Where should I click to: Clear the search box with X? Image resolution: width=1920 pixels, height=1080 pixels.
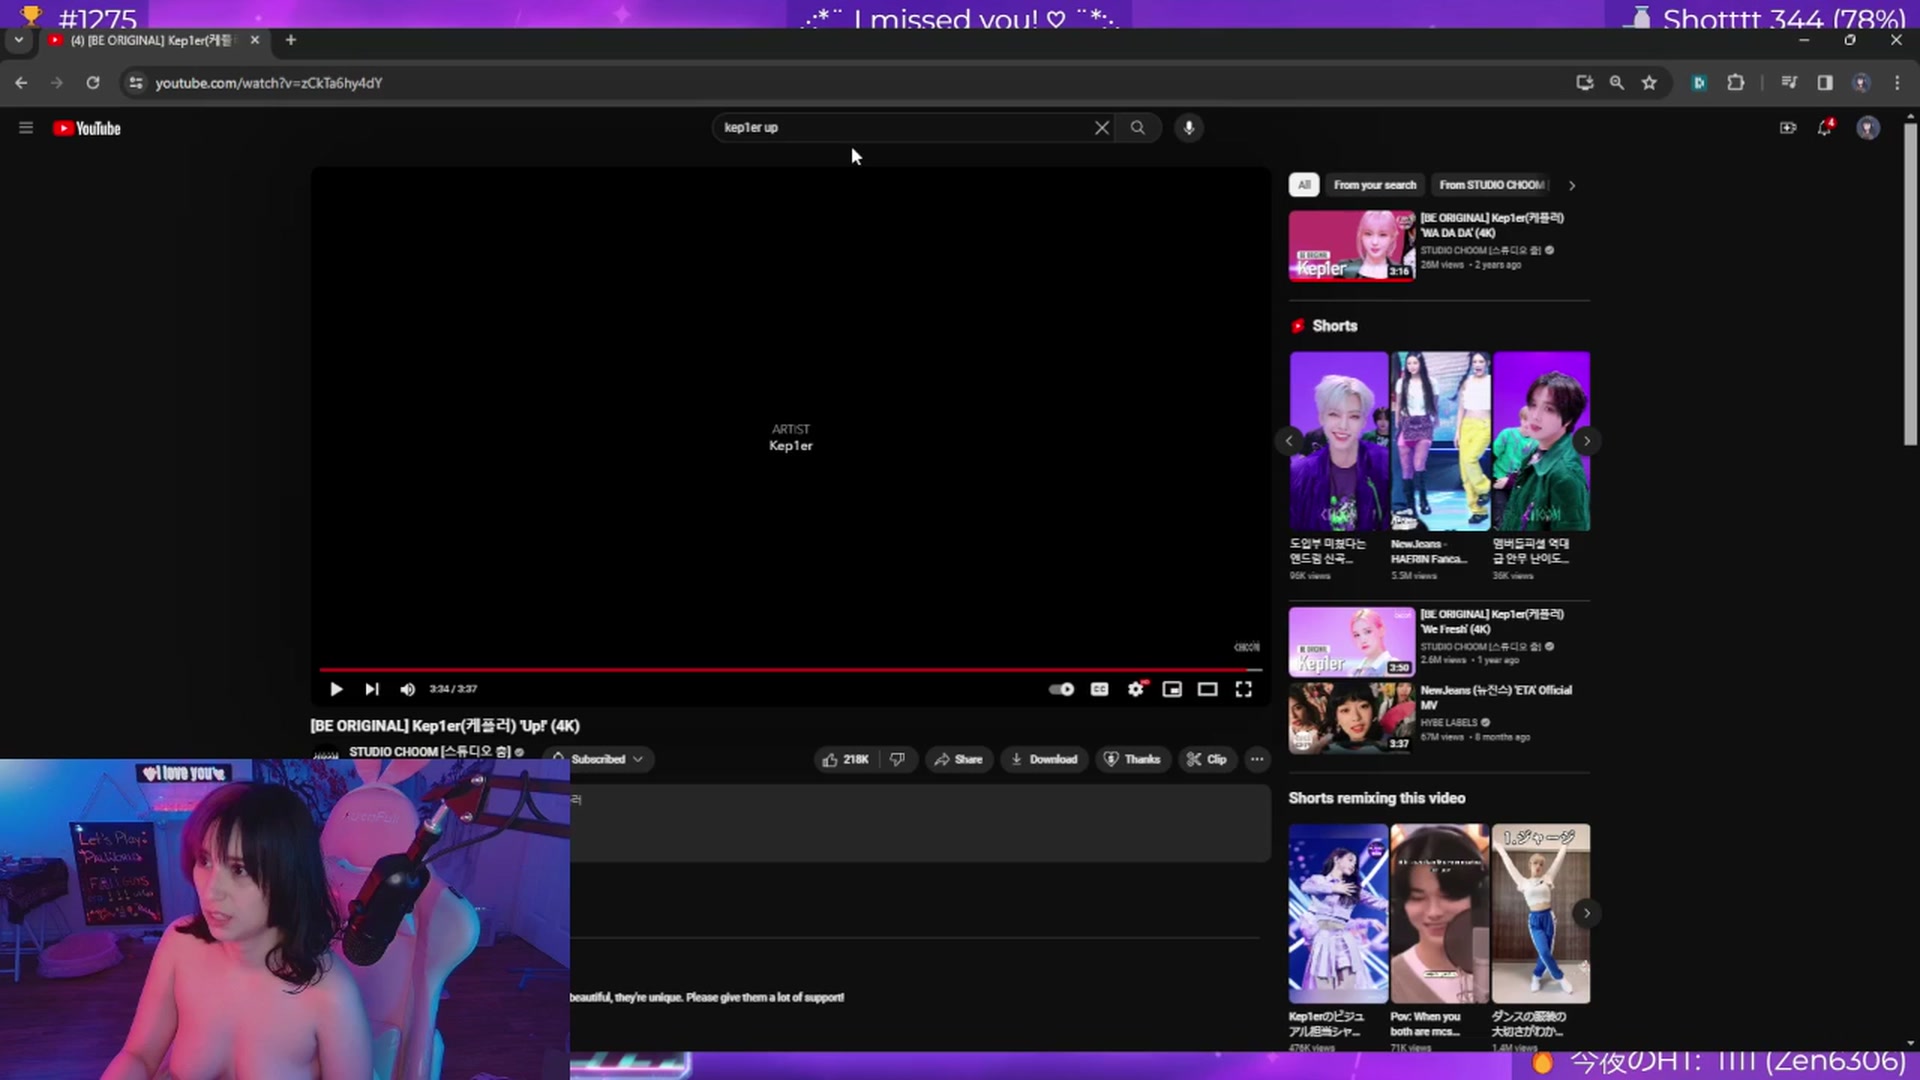tap(1101, 128)
